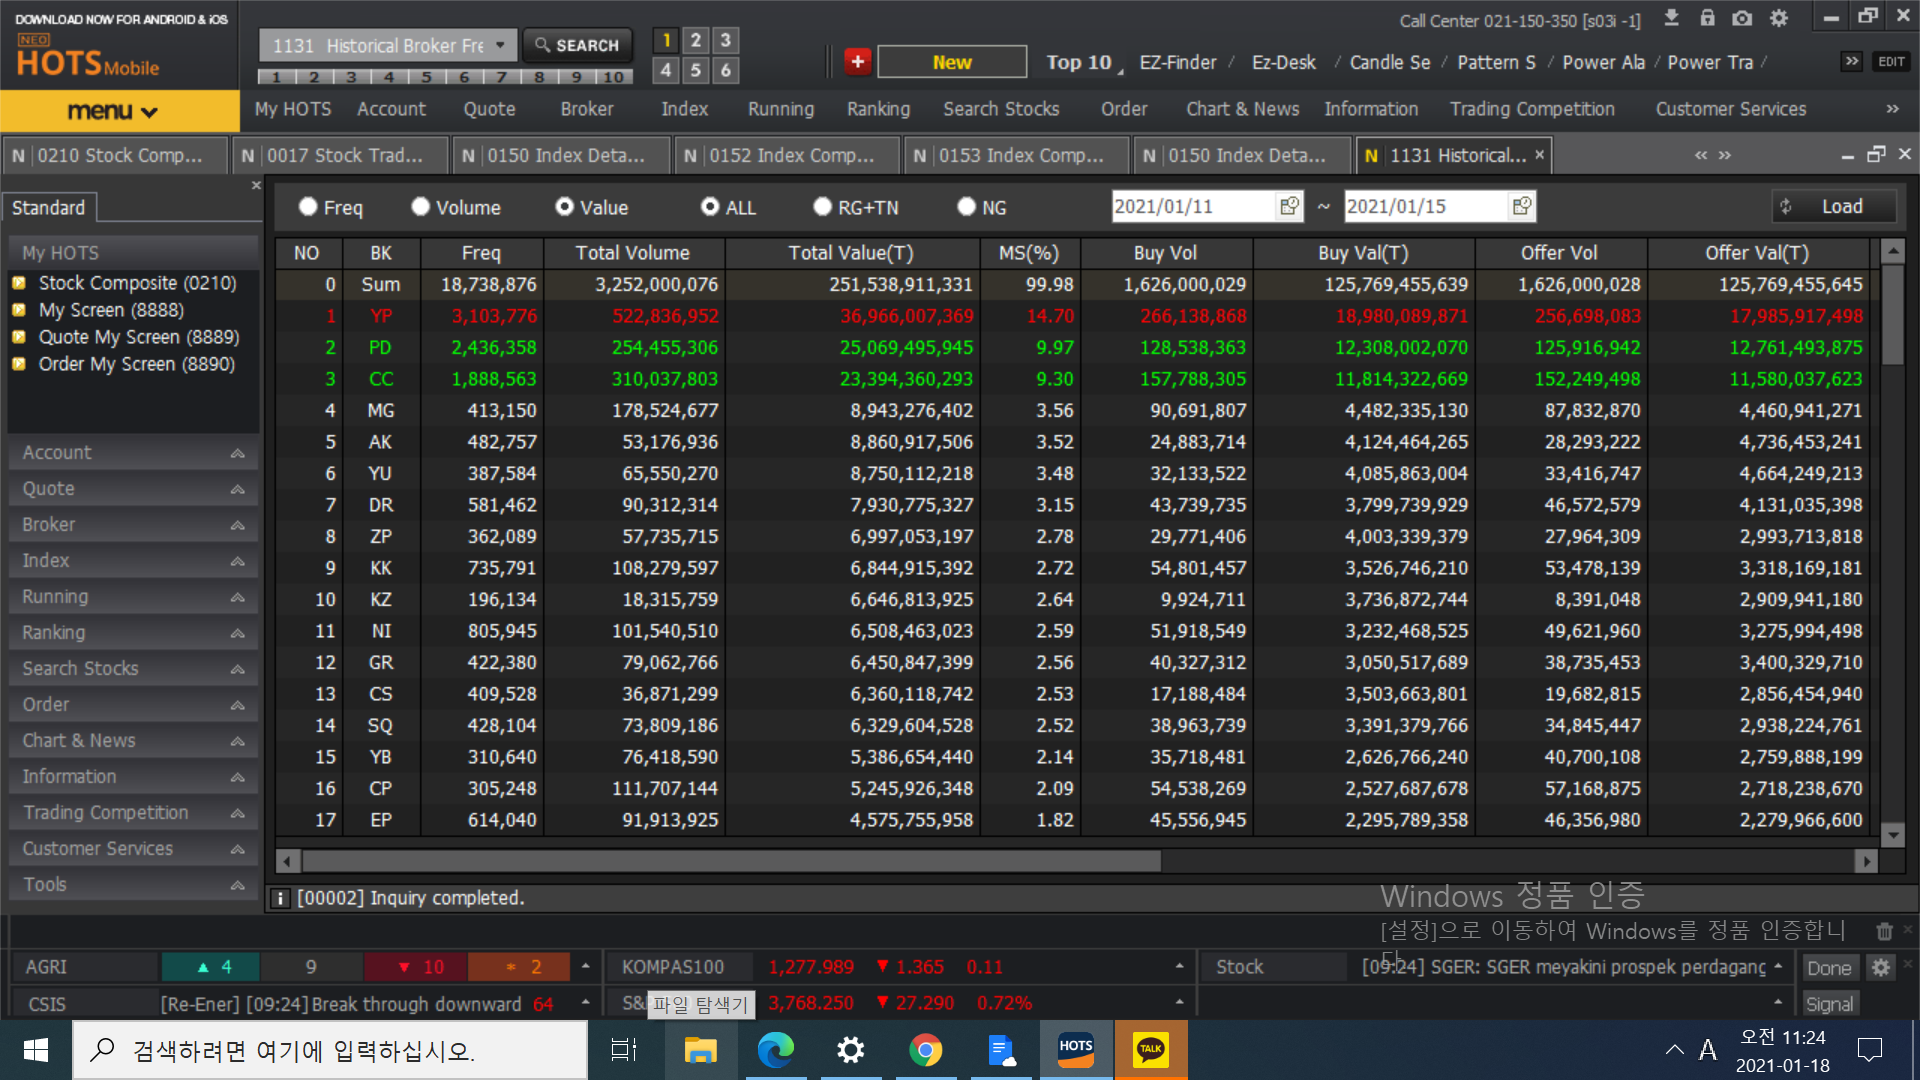Image resolution: width=1920 pixels, height=1080 pixels.
Task: Click the info icon beside Inquiry completed
Action: click(x=281, y=898)
